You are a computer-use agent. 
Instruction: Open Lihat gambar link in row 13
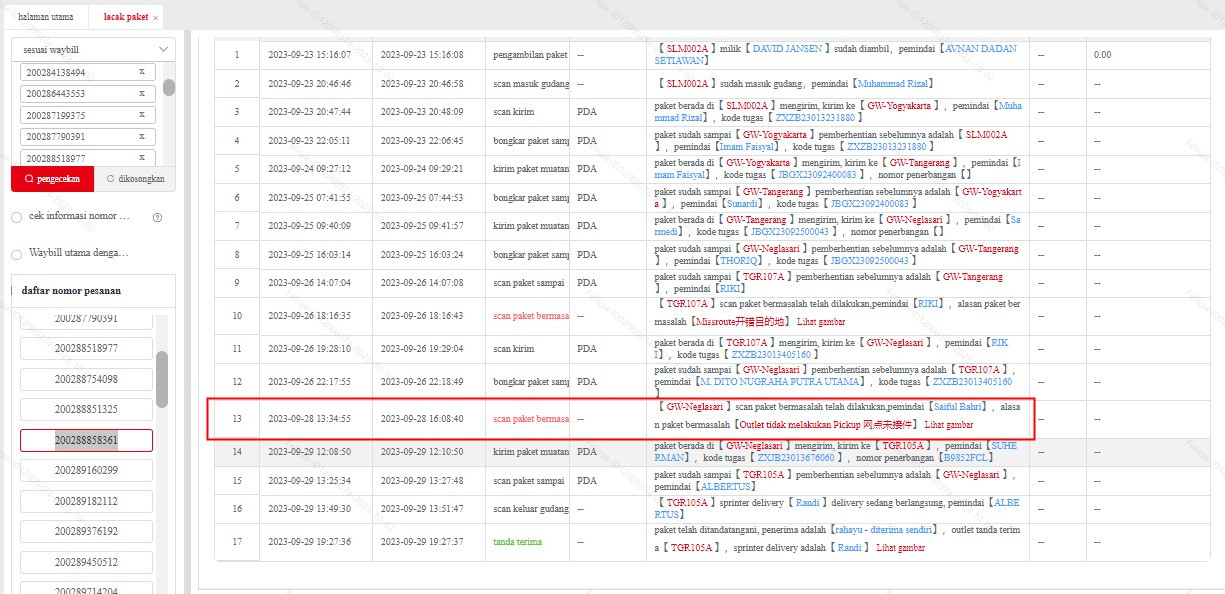(x=949, y=424)
